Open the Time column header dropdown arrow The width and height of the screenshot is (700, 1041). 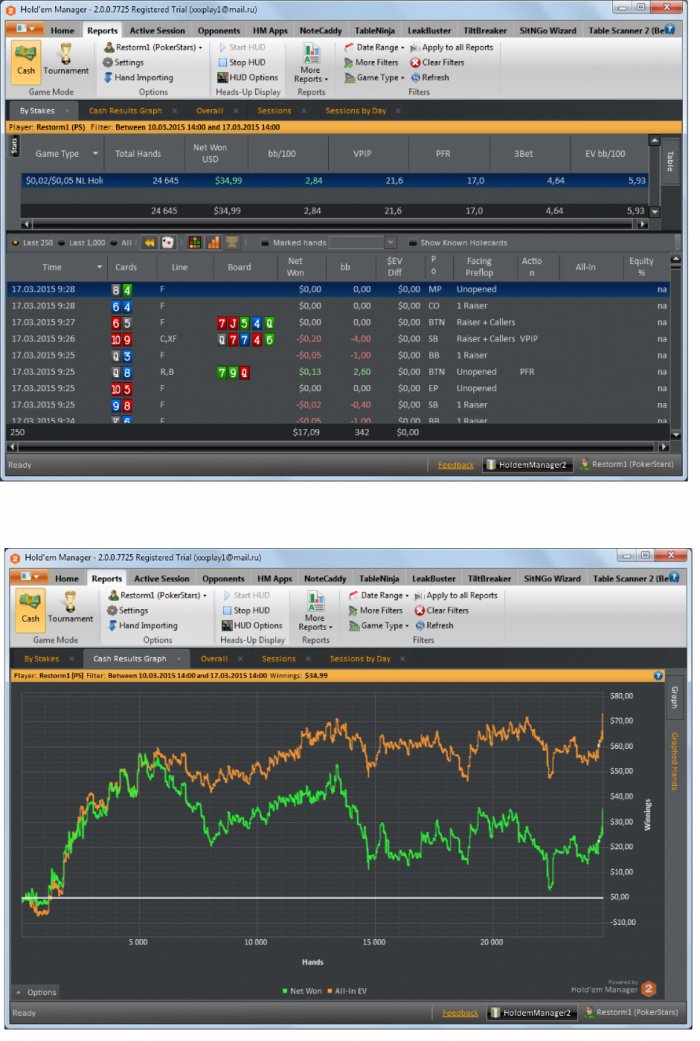pos(100,267)
